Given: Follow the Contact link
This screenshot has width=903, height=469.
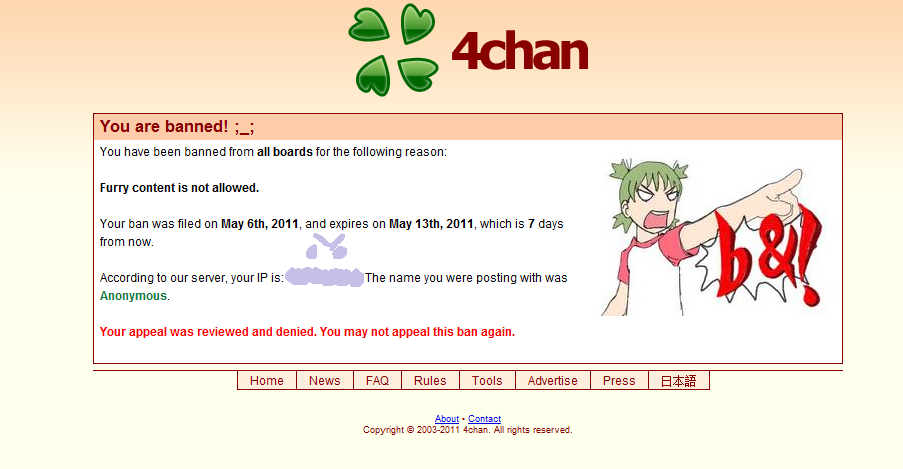Looking at the screenshot, I should tap(484, 419).
